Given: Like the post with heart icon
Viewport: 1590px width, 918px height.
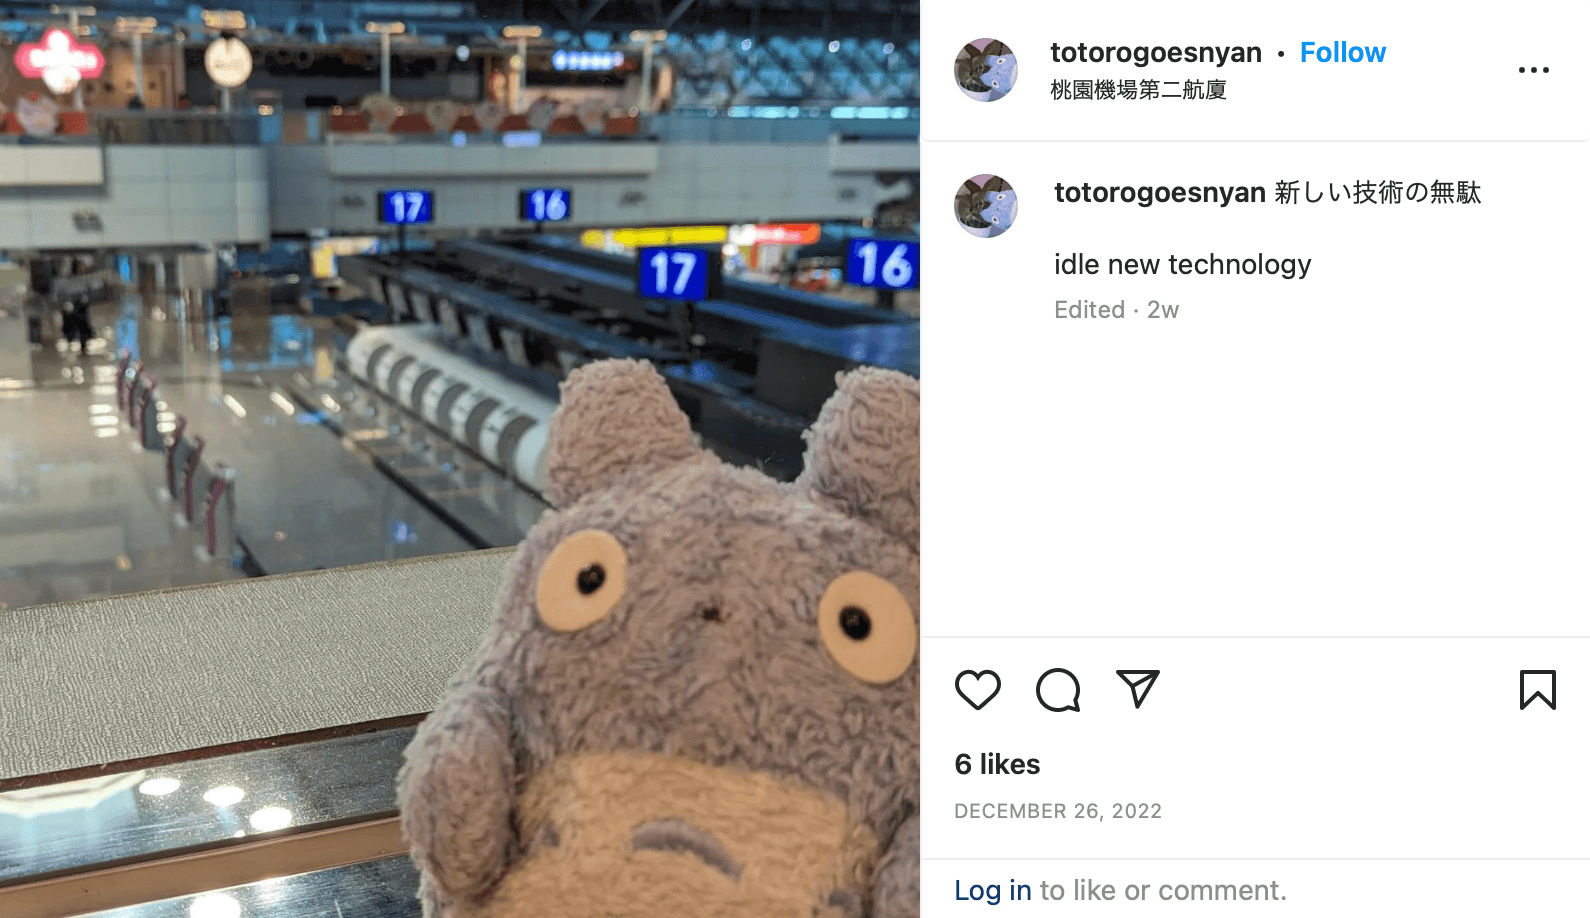Looking at the screenshot, I should [977, 690].
